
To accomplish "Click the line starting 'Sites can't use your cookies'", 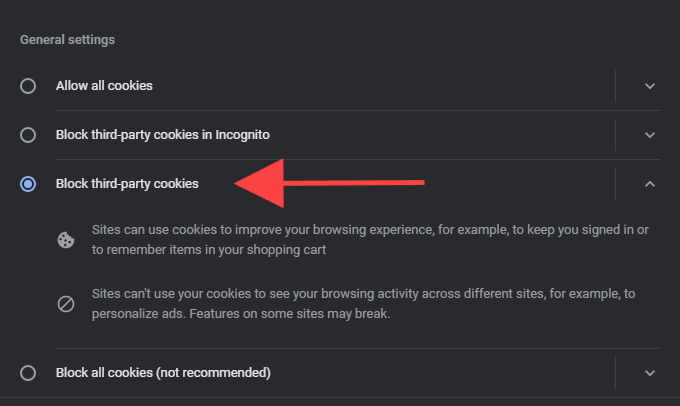I will [x=363, y=294].
